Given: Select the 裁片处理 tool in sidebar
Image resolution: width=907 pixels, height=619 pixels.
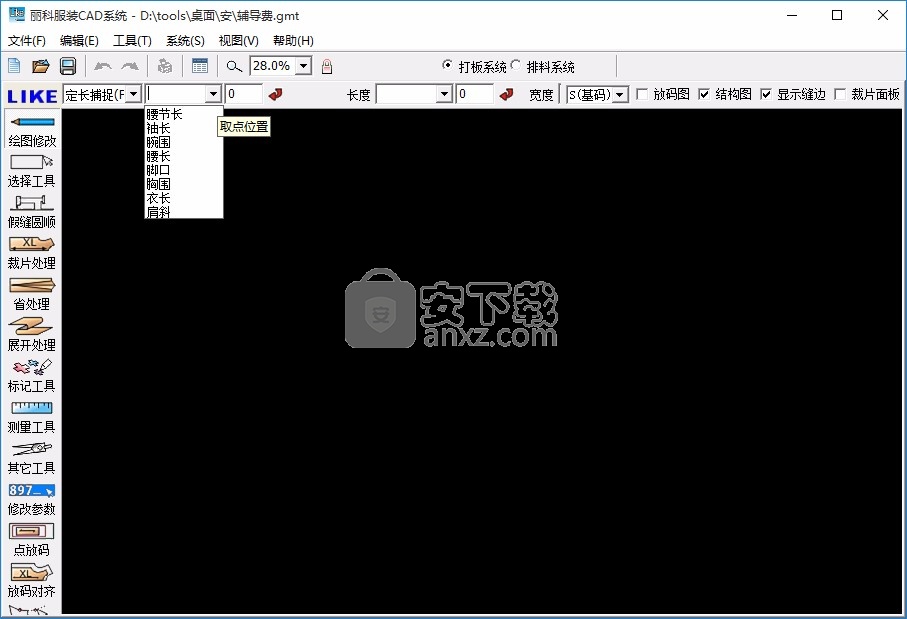Looking at the screenshot, I should 31,253.
